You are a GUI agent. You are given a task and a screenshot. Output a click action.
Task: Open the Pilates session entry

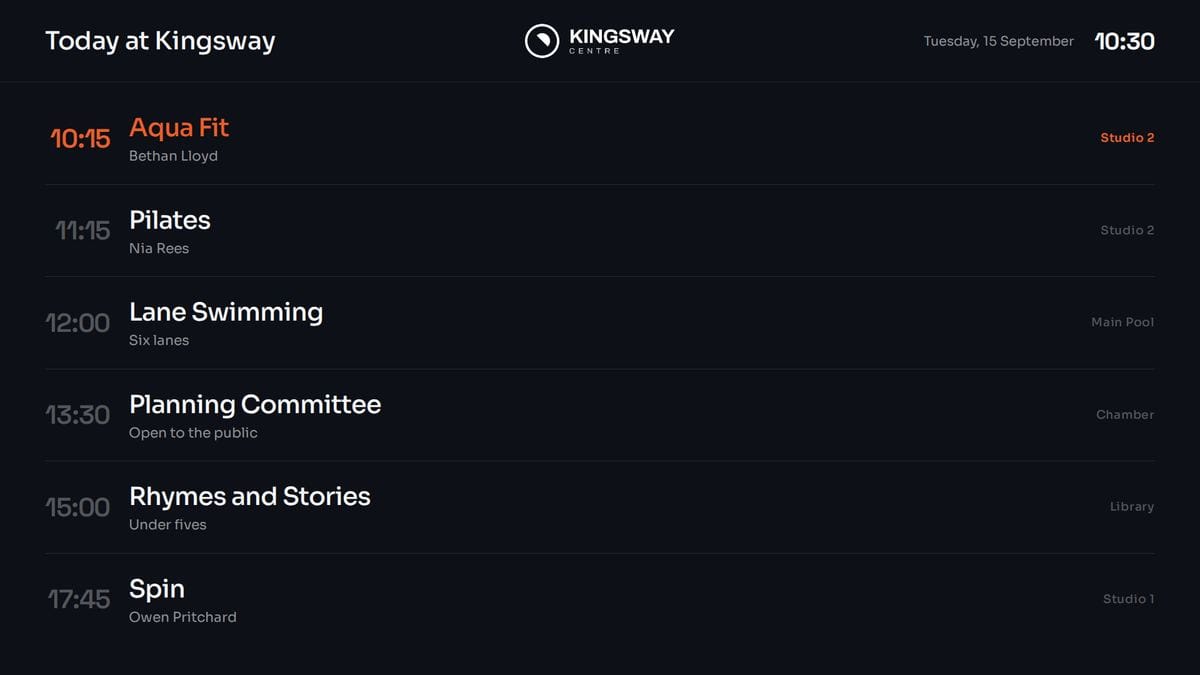[600, 231]
